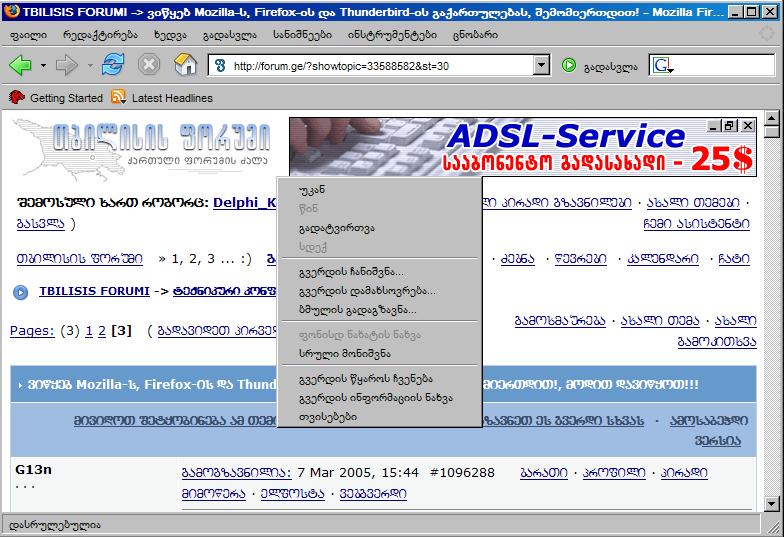Open the ინსტრუმენტები (Tools) menu
The height and width of the screenshot is (537, 784).
click(x=392, y=34)
